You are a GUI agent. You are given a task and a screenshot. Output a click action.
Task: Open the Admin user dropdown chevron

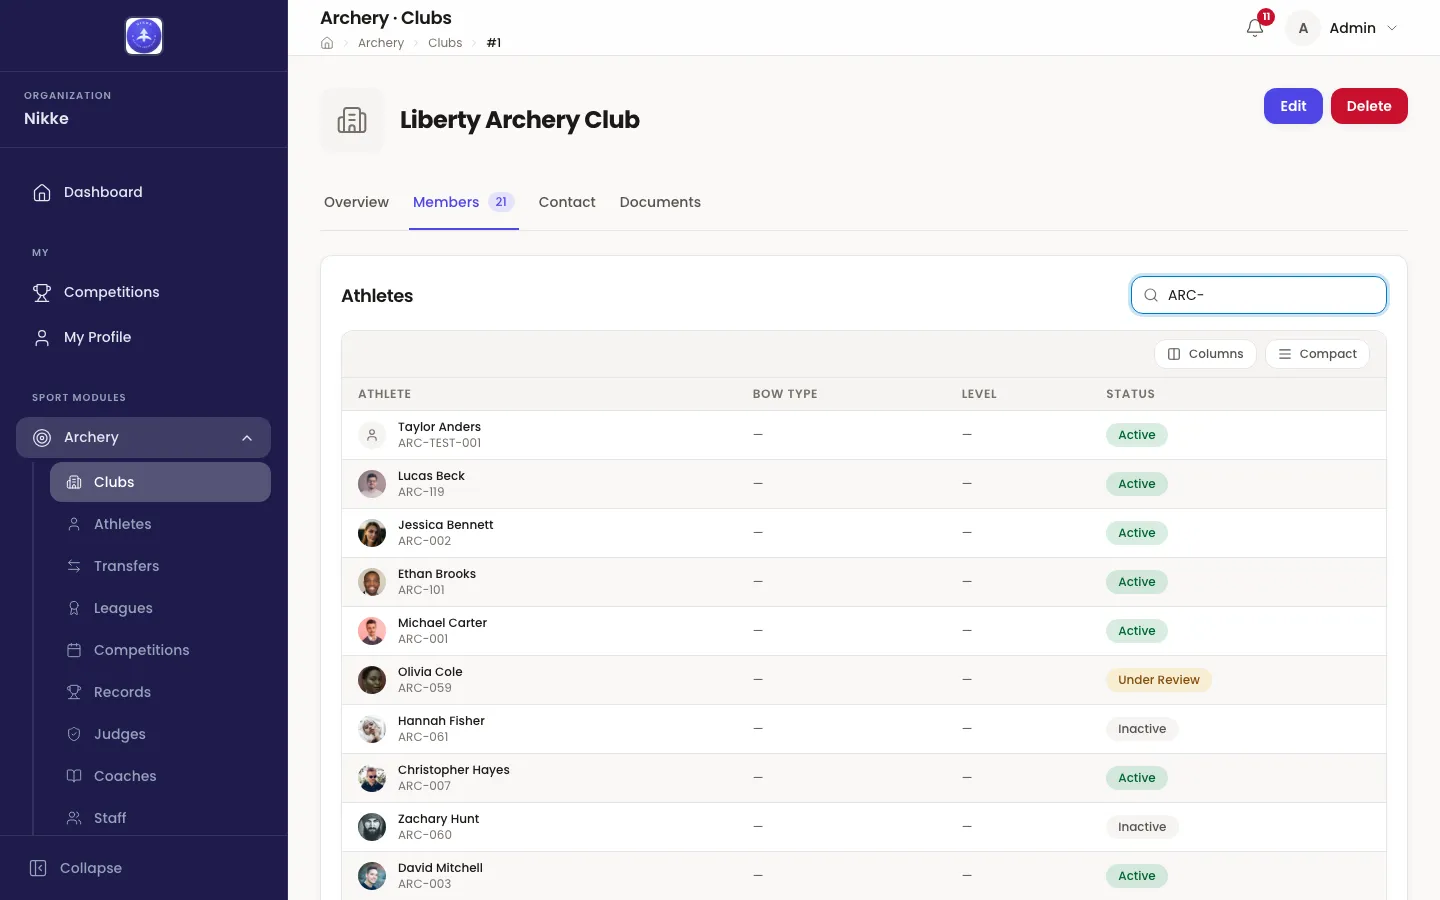(x=1392, y=28)
